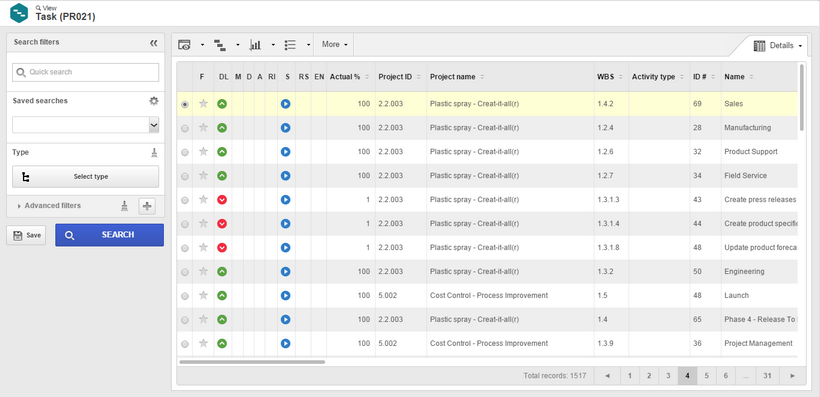Open the Details view dropdown
This screenshot has width=820, height=397.
click(x=778, y=46)
